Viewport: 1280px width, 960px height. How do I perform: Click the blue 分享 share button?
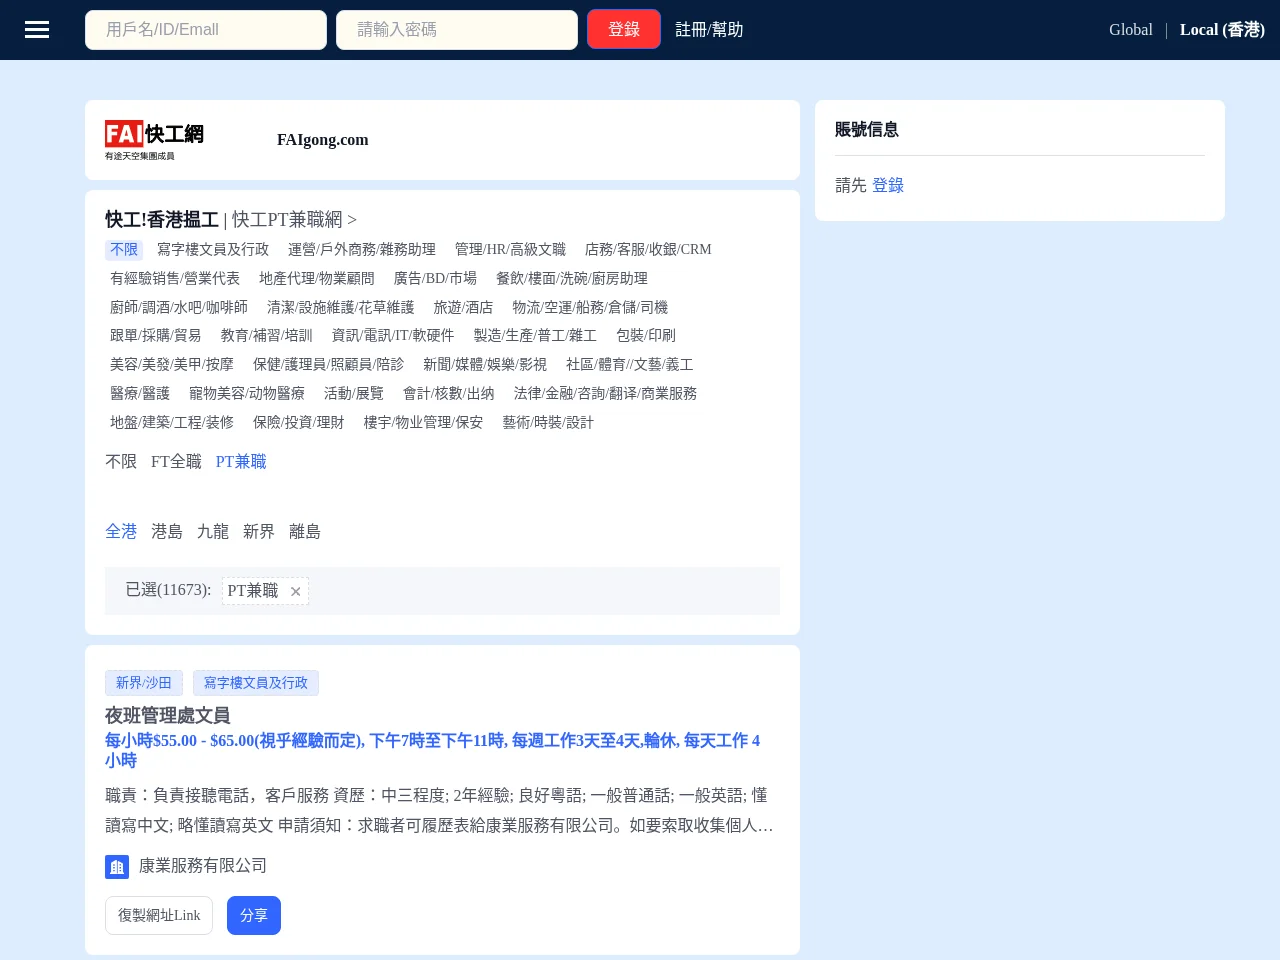point(254,916)
